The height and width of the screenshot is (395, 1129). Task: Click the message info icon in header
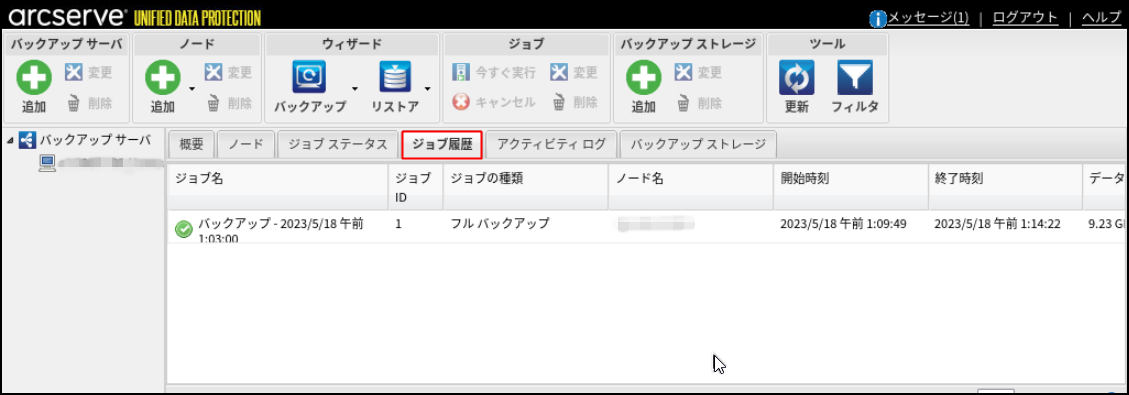coord(878,18)
